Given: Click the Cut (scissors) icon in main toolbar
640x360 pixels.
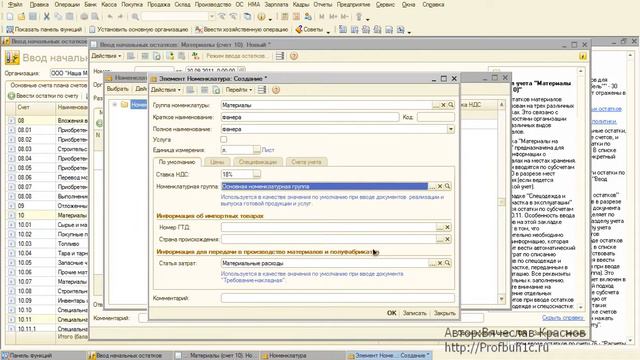Looking at the screenshot, I should 47,17.
